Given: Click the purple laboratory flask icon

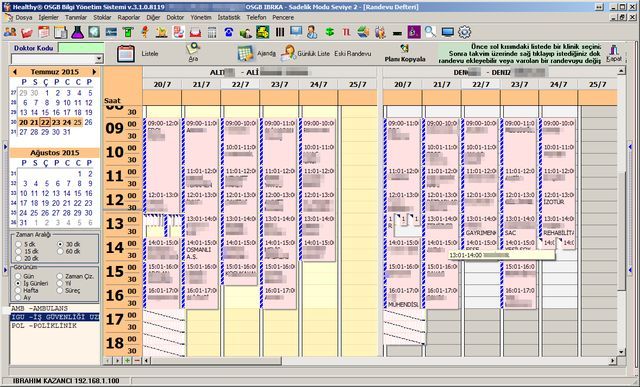Looking at the screenshot, I should pyautogui.click(x=77, y=32).
